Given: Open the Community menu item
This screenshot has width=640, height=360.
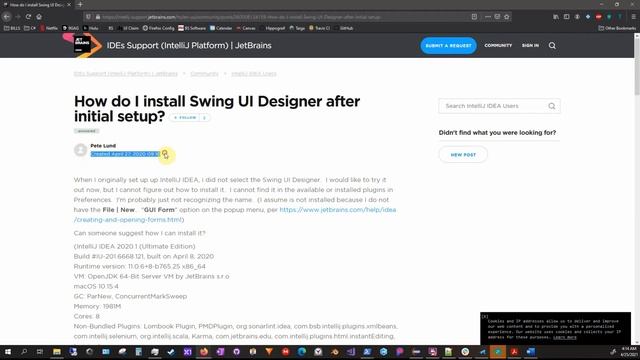Looking at the screenshot, I should (x=498, y=45).
